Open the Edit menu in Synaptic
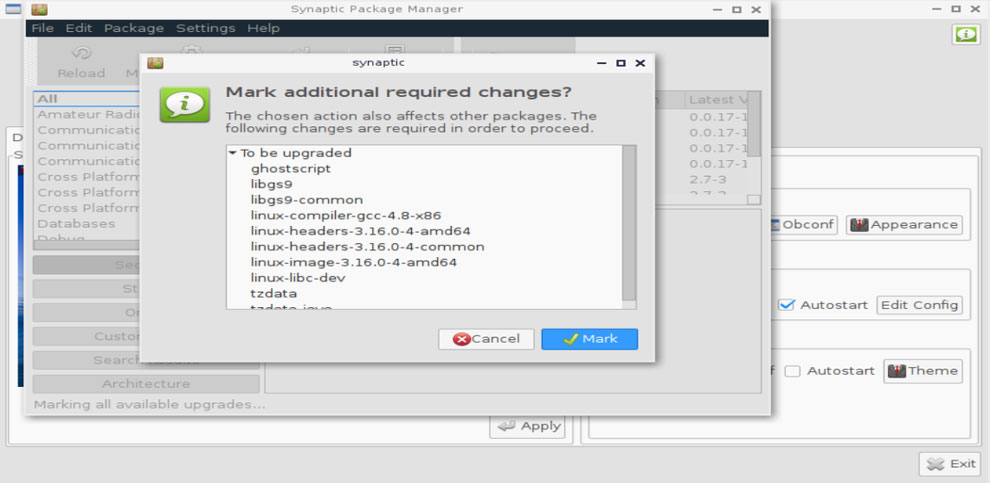This screenshot has height=483, width=990. point(79,28)
